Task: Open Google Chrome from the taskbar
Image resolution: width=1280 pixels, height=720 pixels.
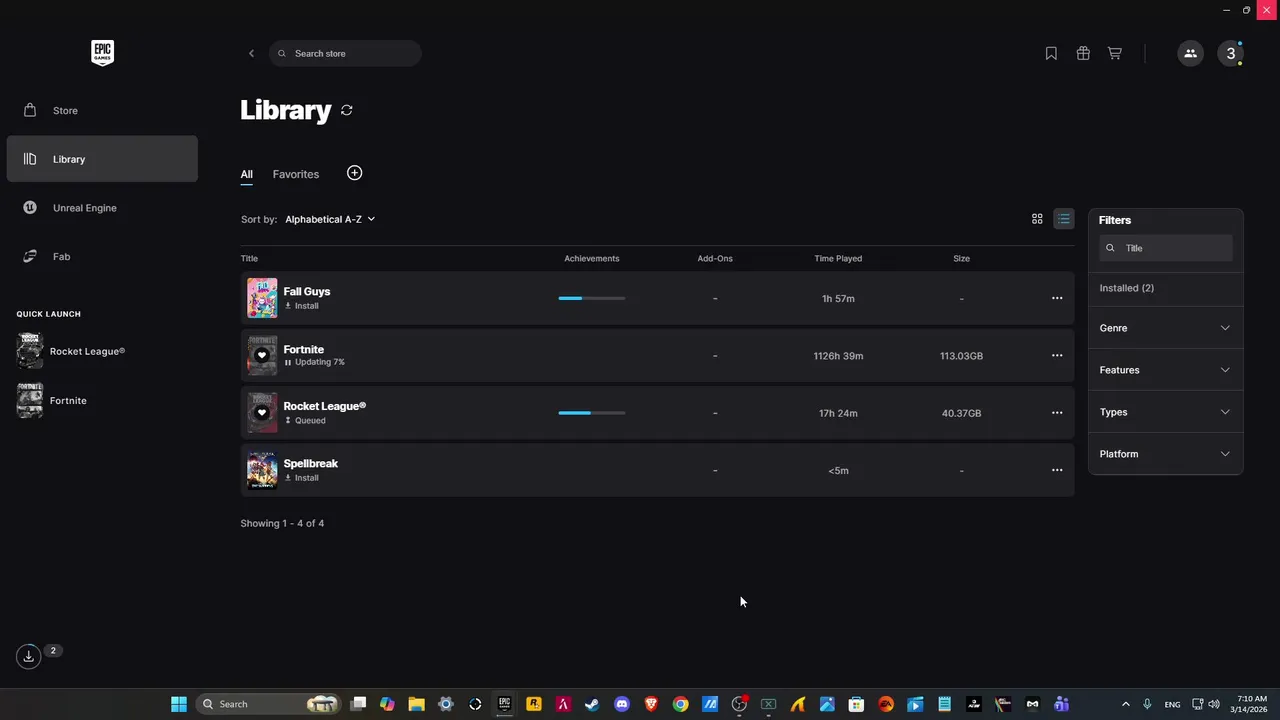Action: pos(680,704)
